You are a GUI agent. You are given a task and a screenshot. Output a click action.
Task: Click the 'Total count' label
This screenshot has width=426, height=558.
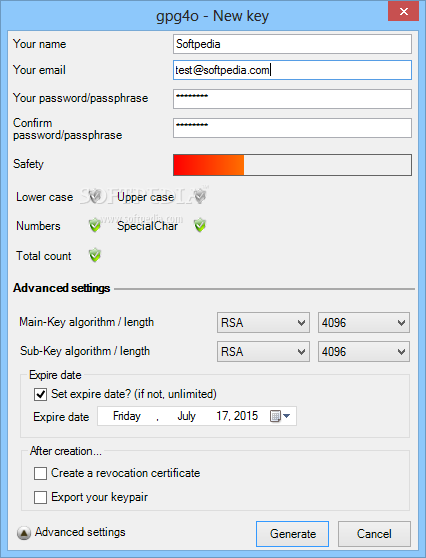pos(44,256)
